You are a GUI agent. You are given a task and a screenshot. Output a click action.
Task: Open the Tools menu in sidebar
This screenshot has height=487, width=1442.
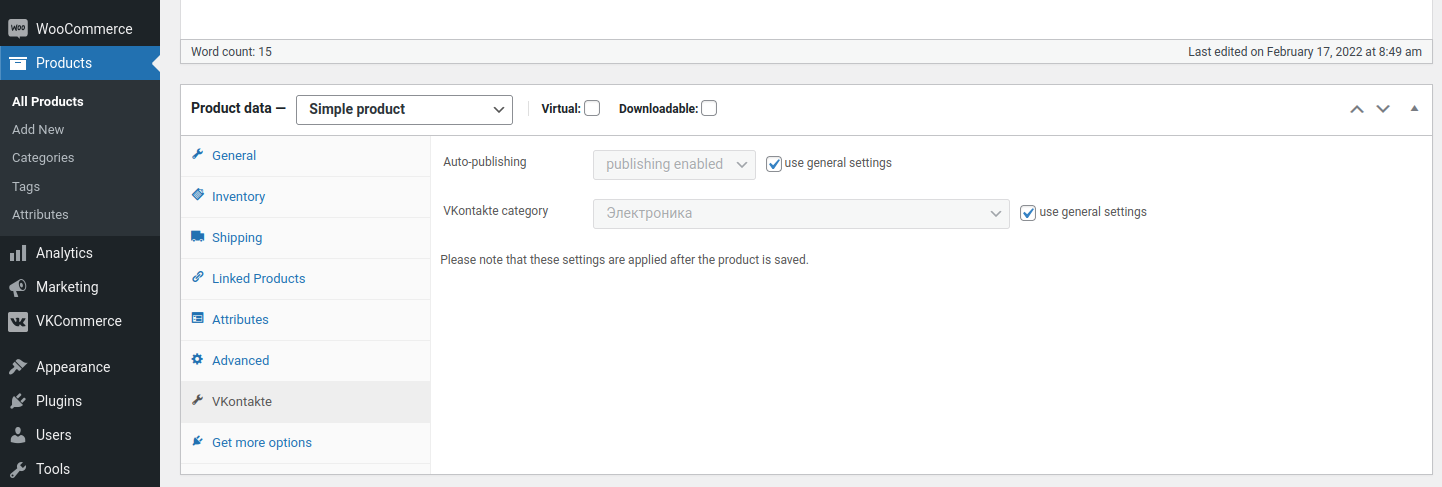(x=80, y=469)
